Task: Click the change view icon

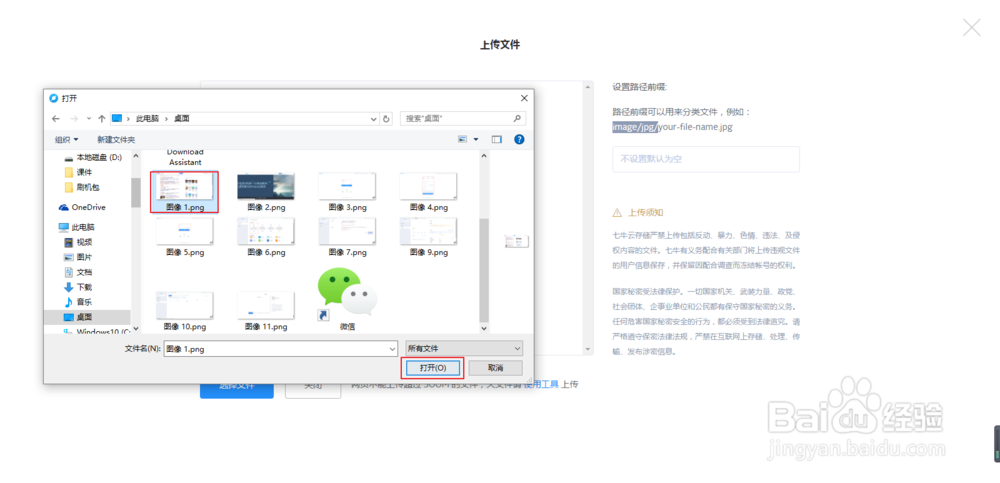Action: 462,139
